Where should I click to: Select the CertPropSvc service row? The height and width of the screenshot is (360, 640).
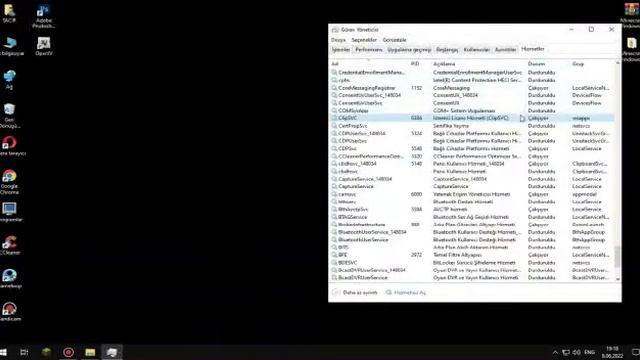click(x=472, y=126)
